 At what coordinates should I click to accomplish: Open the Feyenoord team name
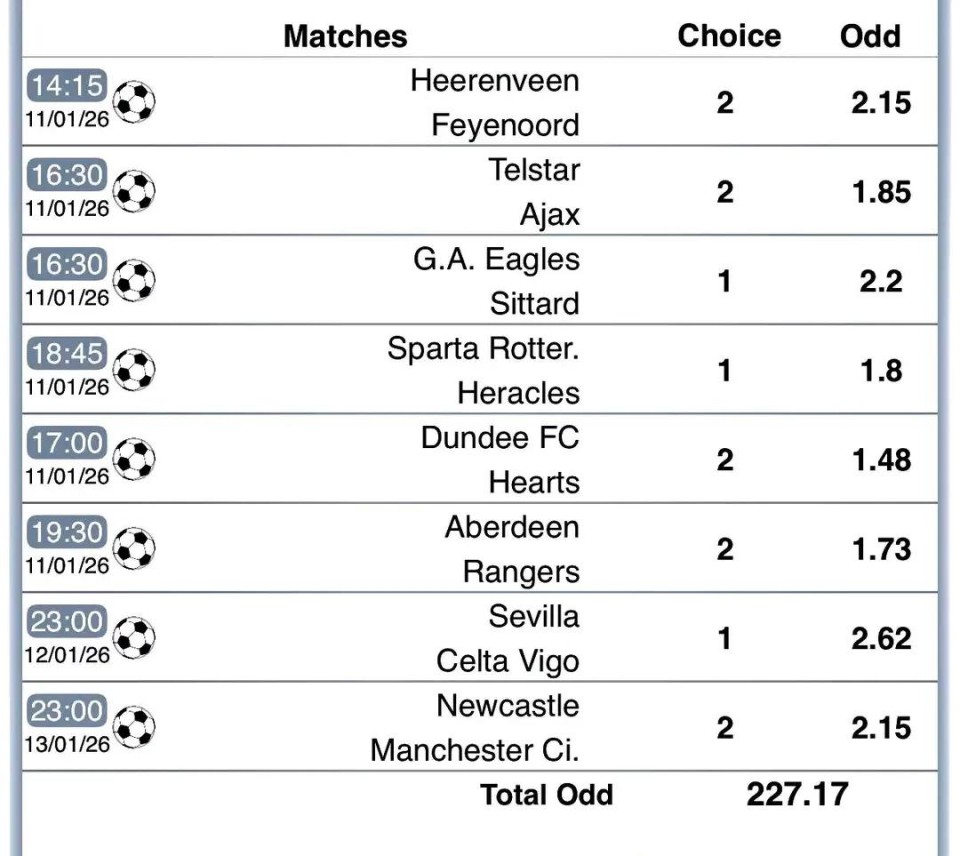click(505, 125)
